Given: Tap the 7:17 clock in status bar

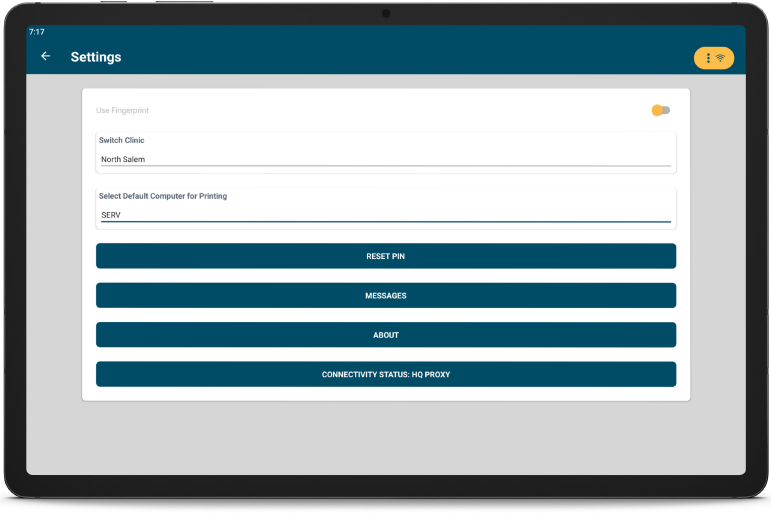Looking at the screenshot, I should coord(36,32).
